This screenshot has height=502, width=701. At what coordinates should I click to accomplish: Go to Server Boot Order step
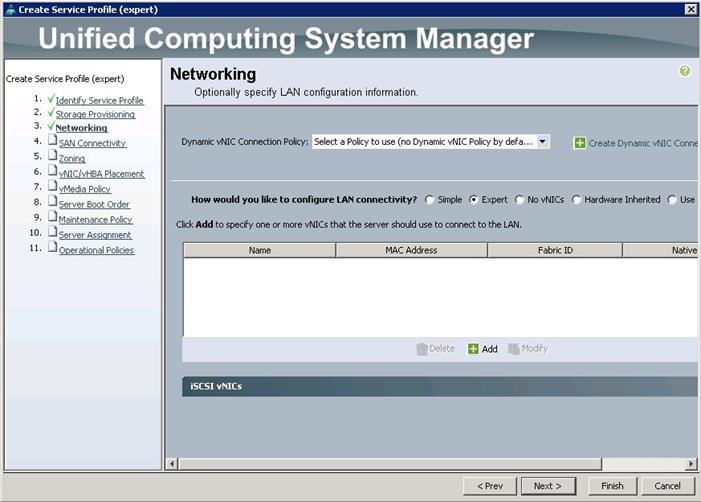pyautogui.click(x=94, y=204)
